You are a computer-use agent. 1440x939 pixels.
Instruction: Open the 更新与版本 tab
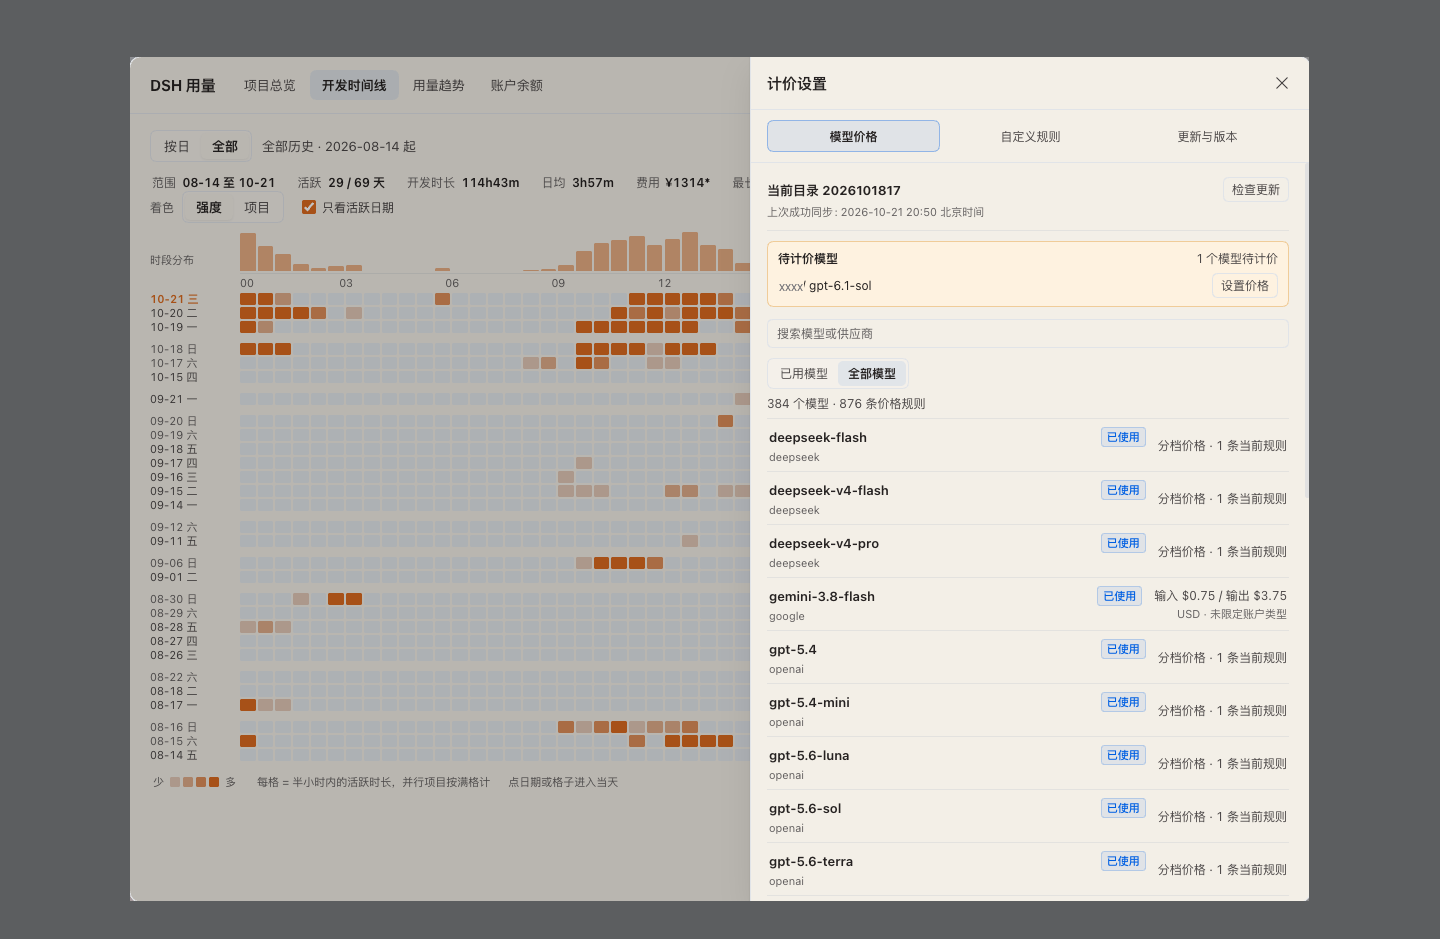[x=1207, y=136]
